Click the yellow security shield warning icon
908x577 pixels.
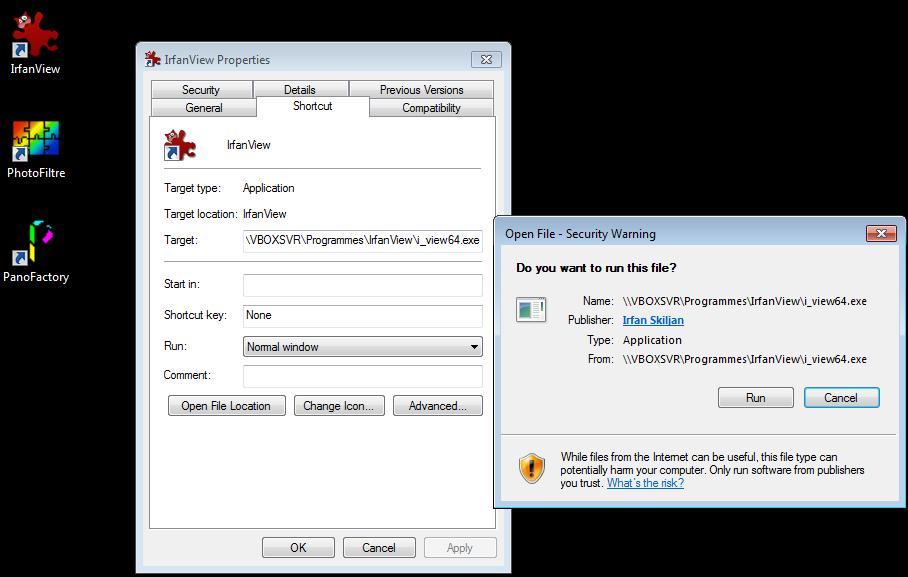click(x=532, y=467)
